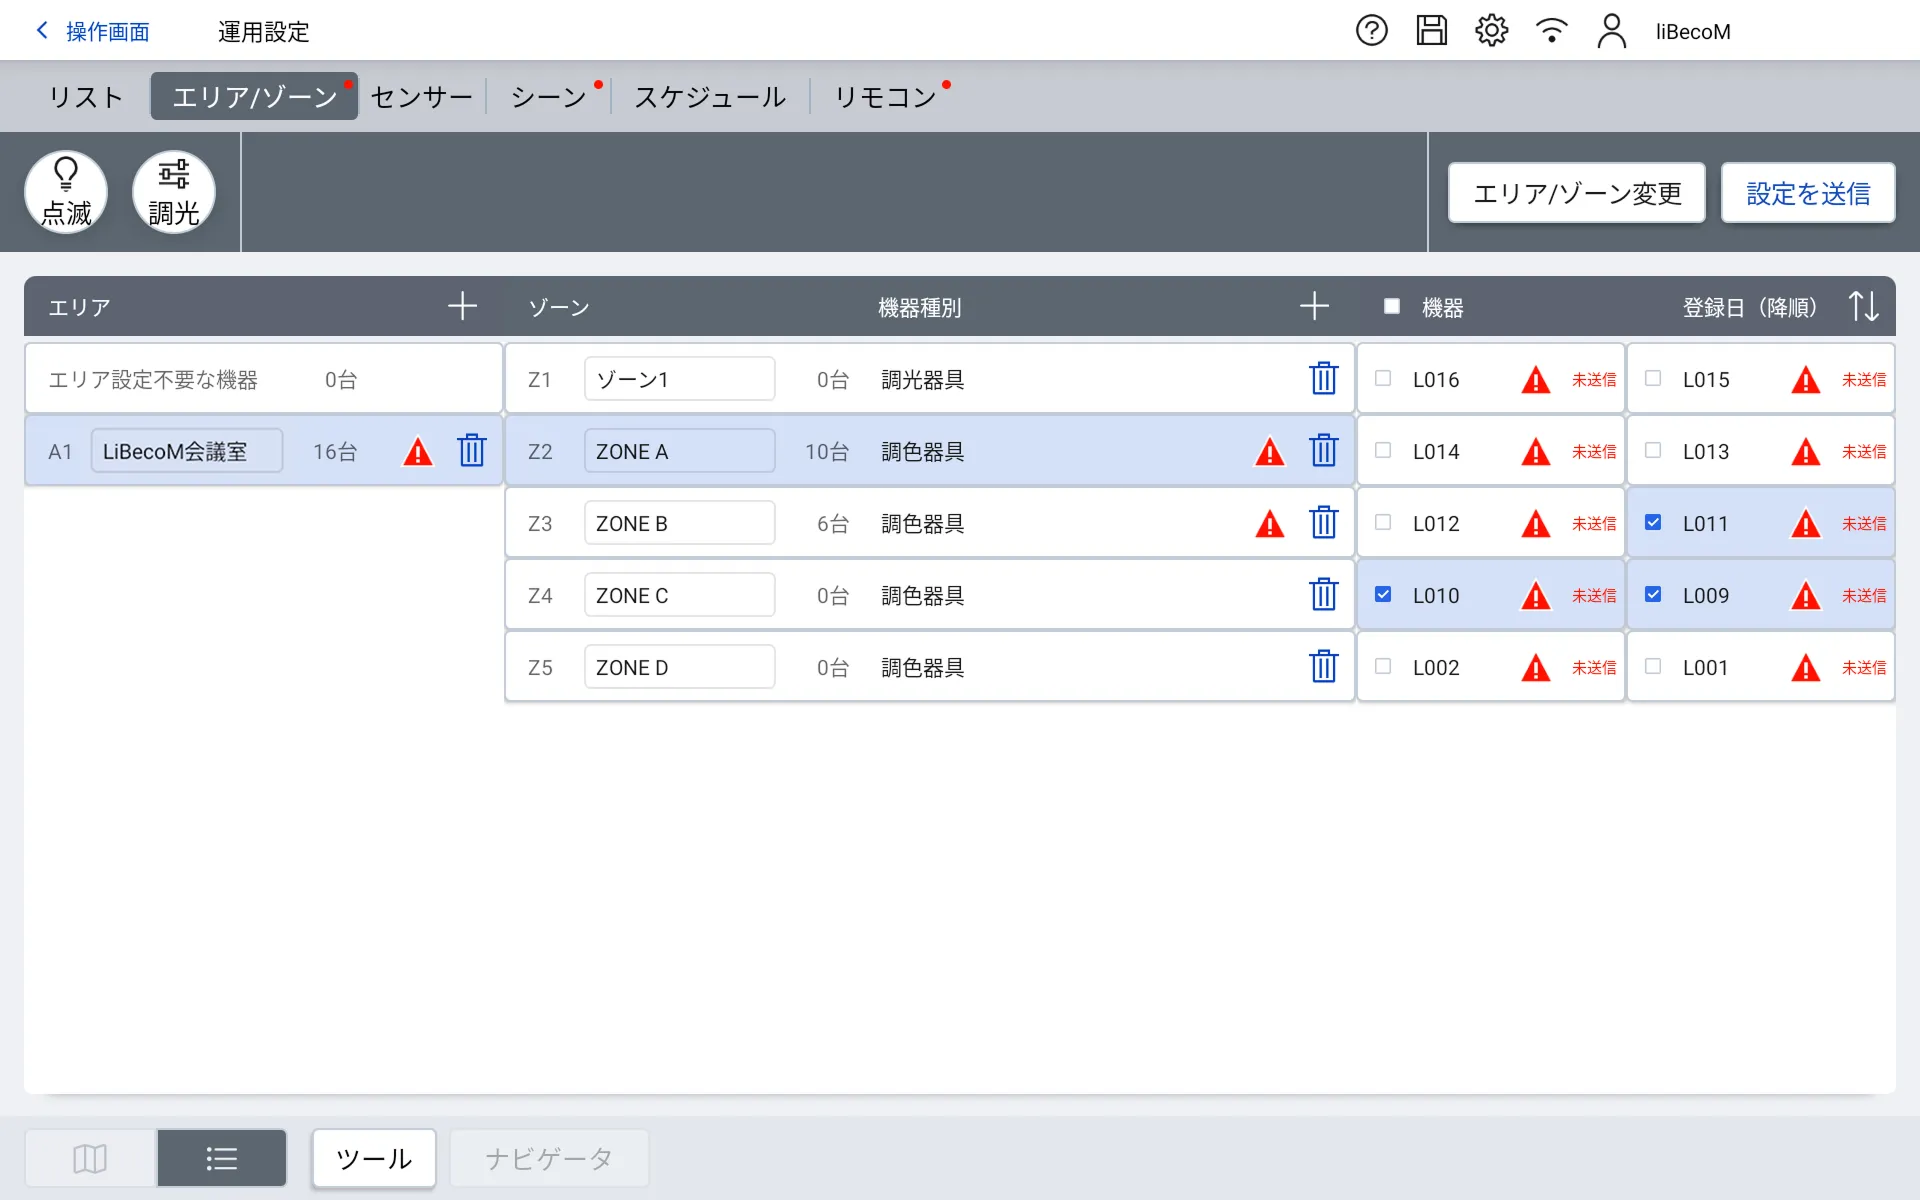Go back to 操作画面 via chevron
1920x1200 pixels.
(42, 31)
